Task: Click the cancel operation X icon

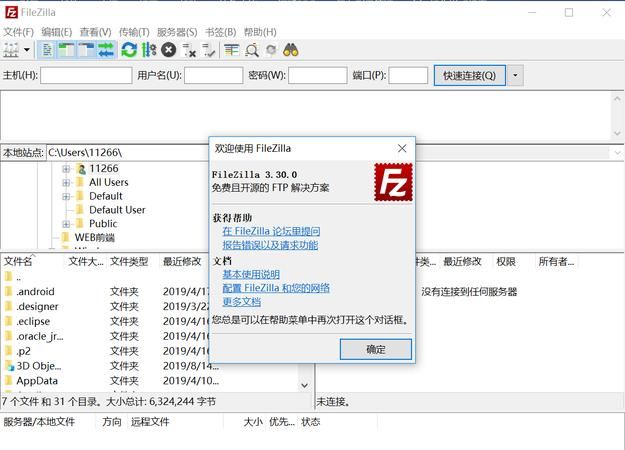Action: pos(169,50)
